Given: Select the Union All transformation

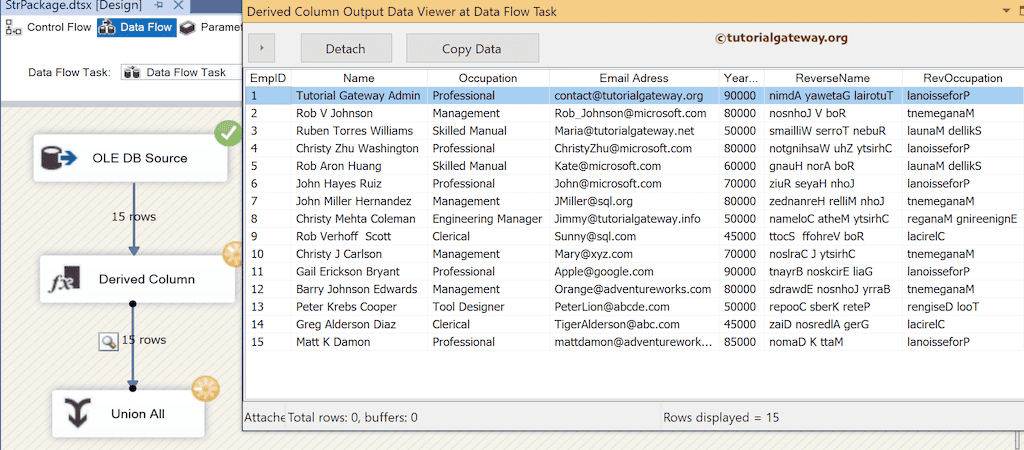Looking at the screenshot, I should [x=128, y=413].
